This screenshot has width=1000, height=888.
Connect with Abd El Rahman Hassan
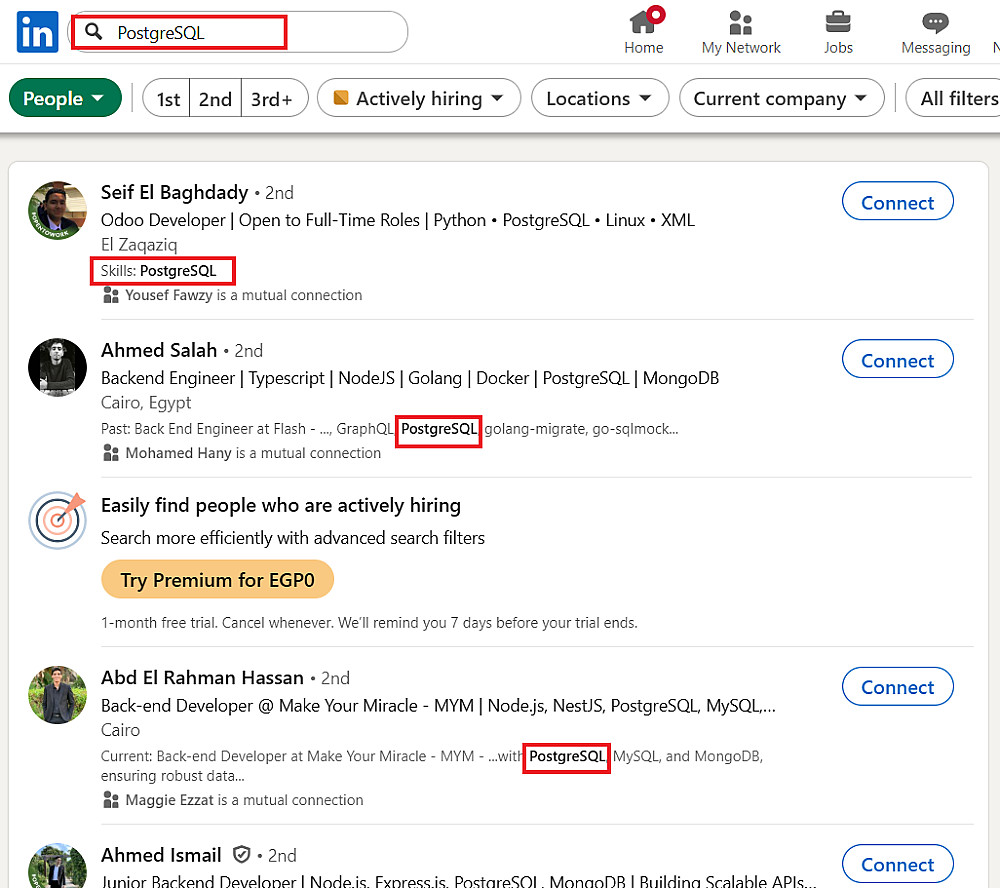[x=897, y=686]
